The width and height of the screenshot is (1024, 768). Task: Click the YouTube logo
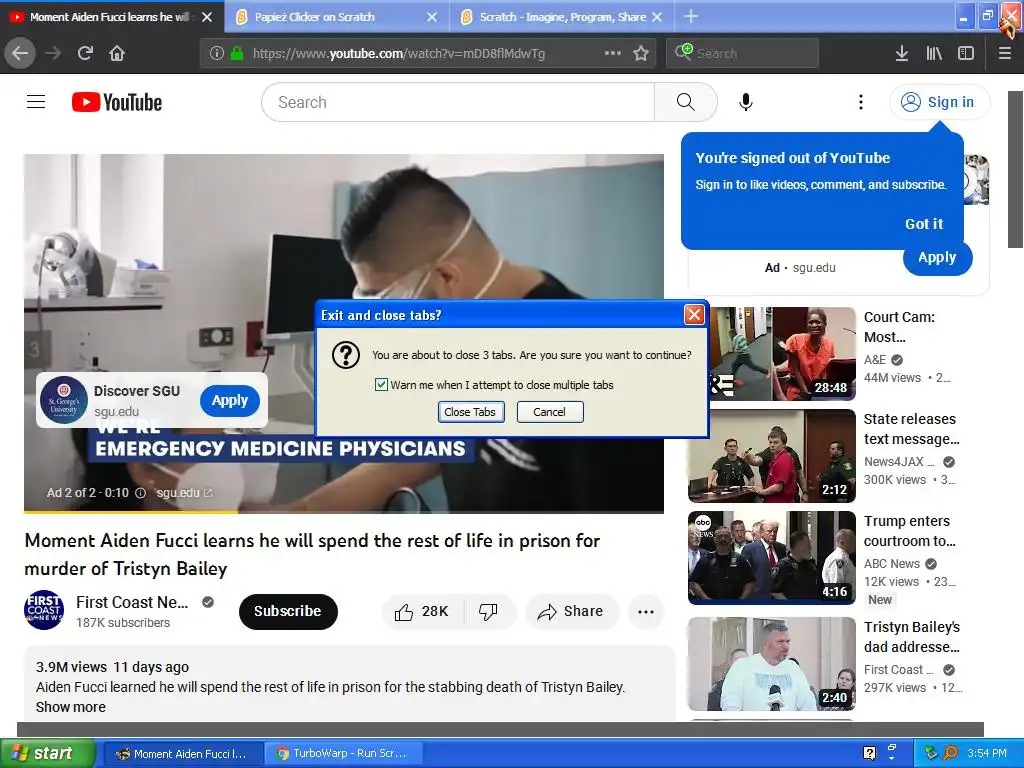click(117, 103)
